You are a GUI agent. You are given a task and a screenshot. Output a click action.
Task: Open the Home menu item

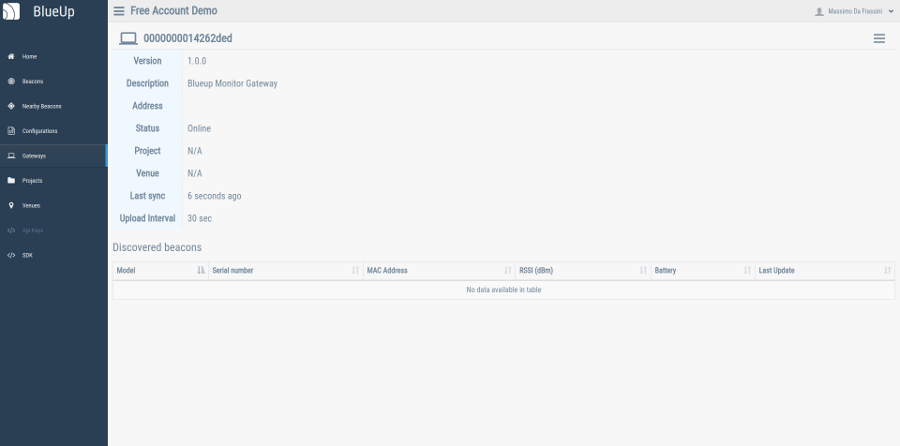coord(54,56)
